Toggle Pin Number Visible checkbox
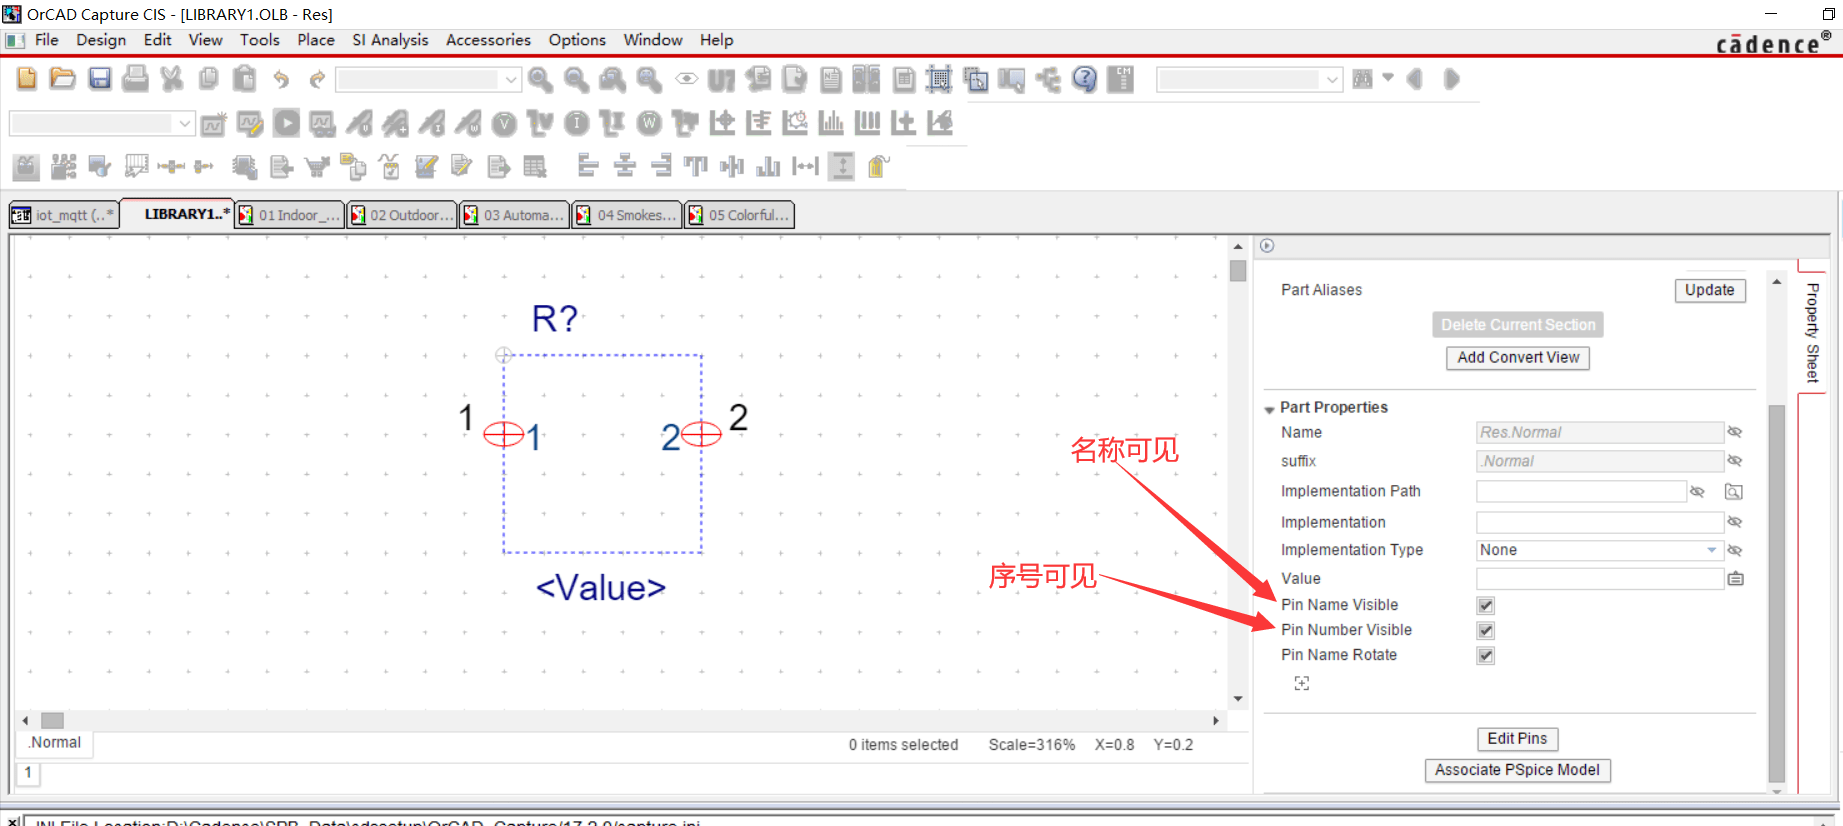 coord(1485,631)
